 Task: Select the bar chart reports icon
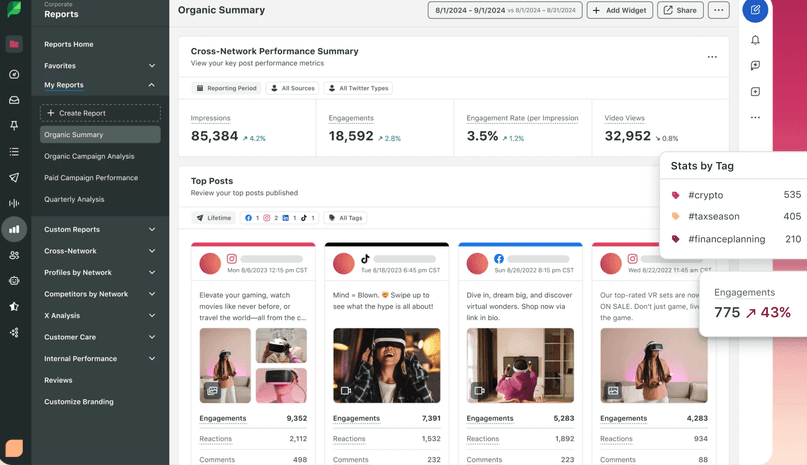click(14, 229)
